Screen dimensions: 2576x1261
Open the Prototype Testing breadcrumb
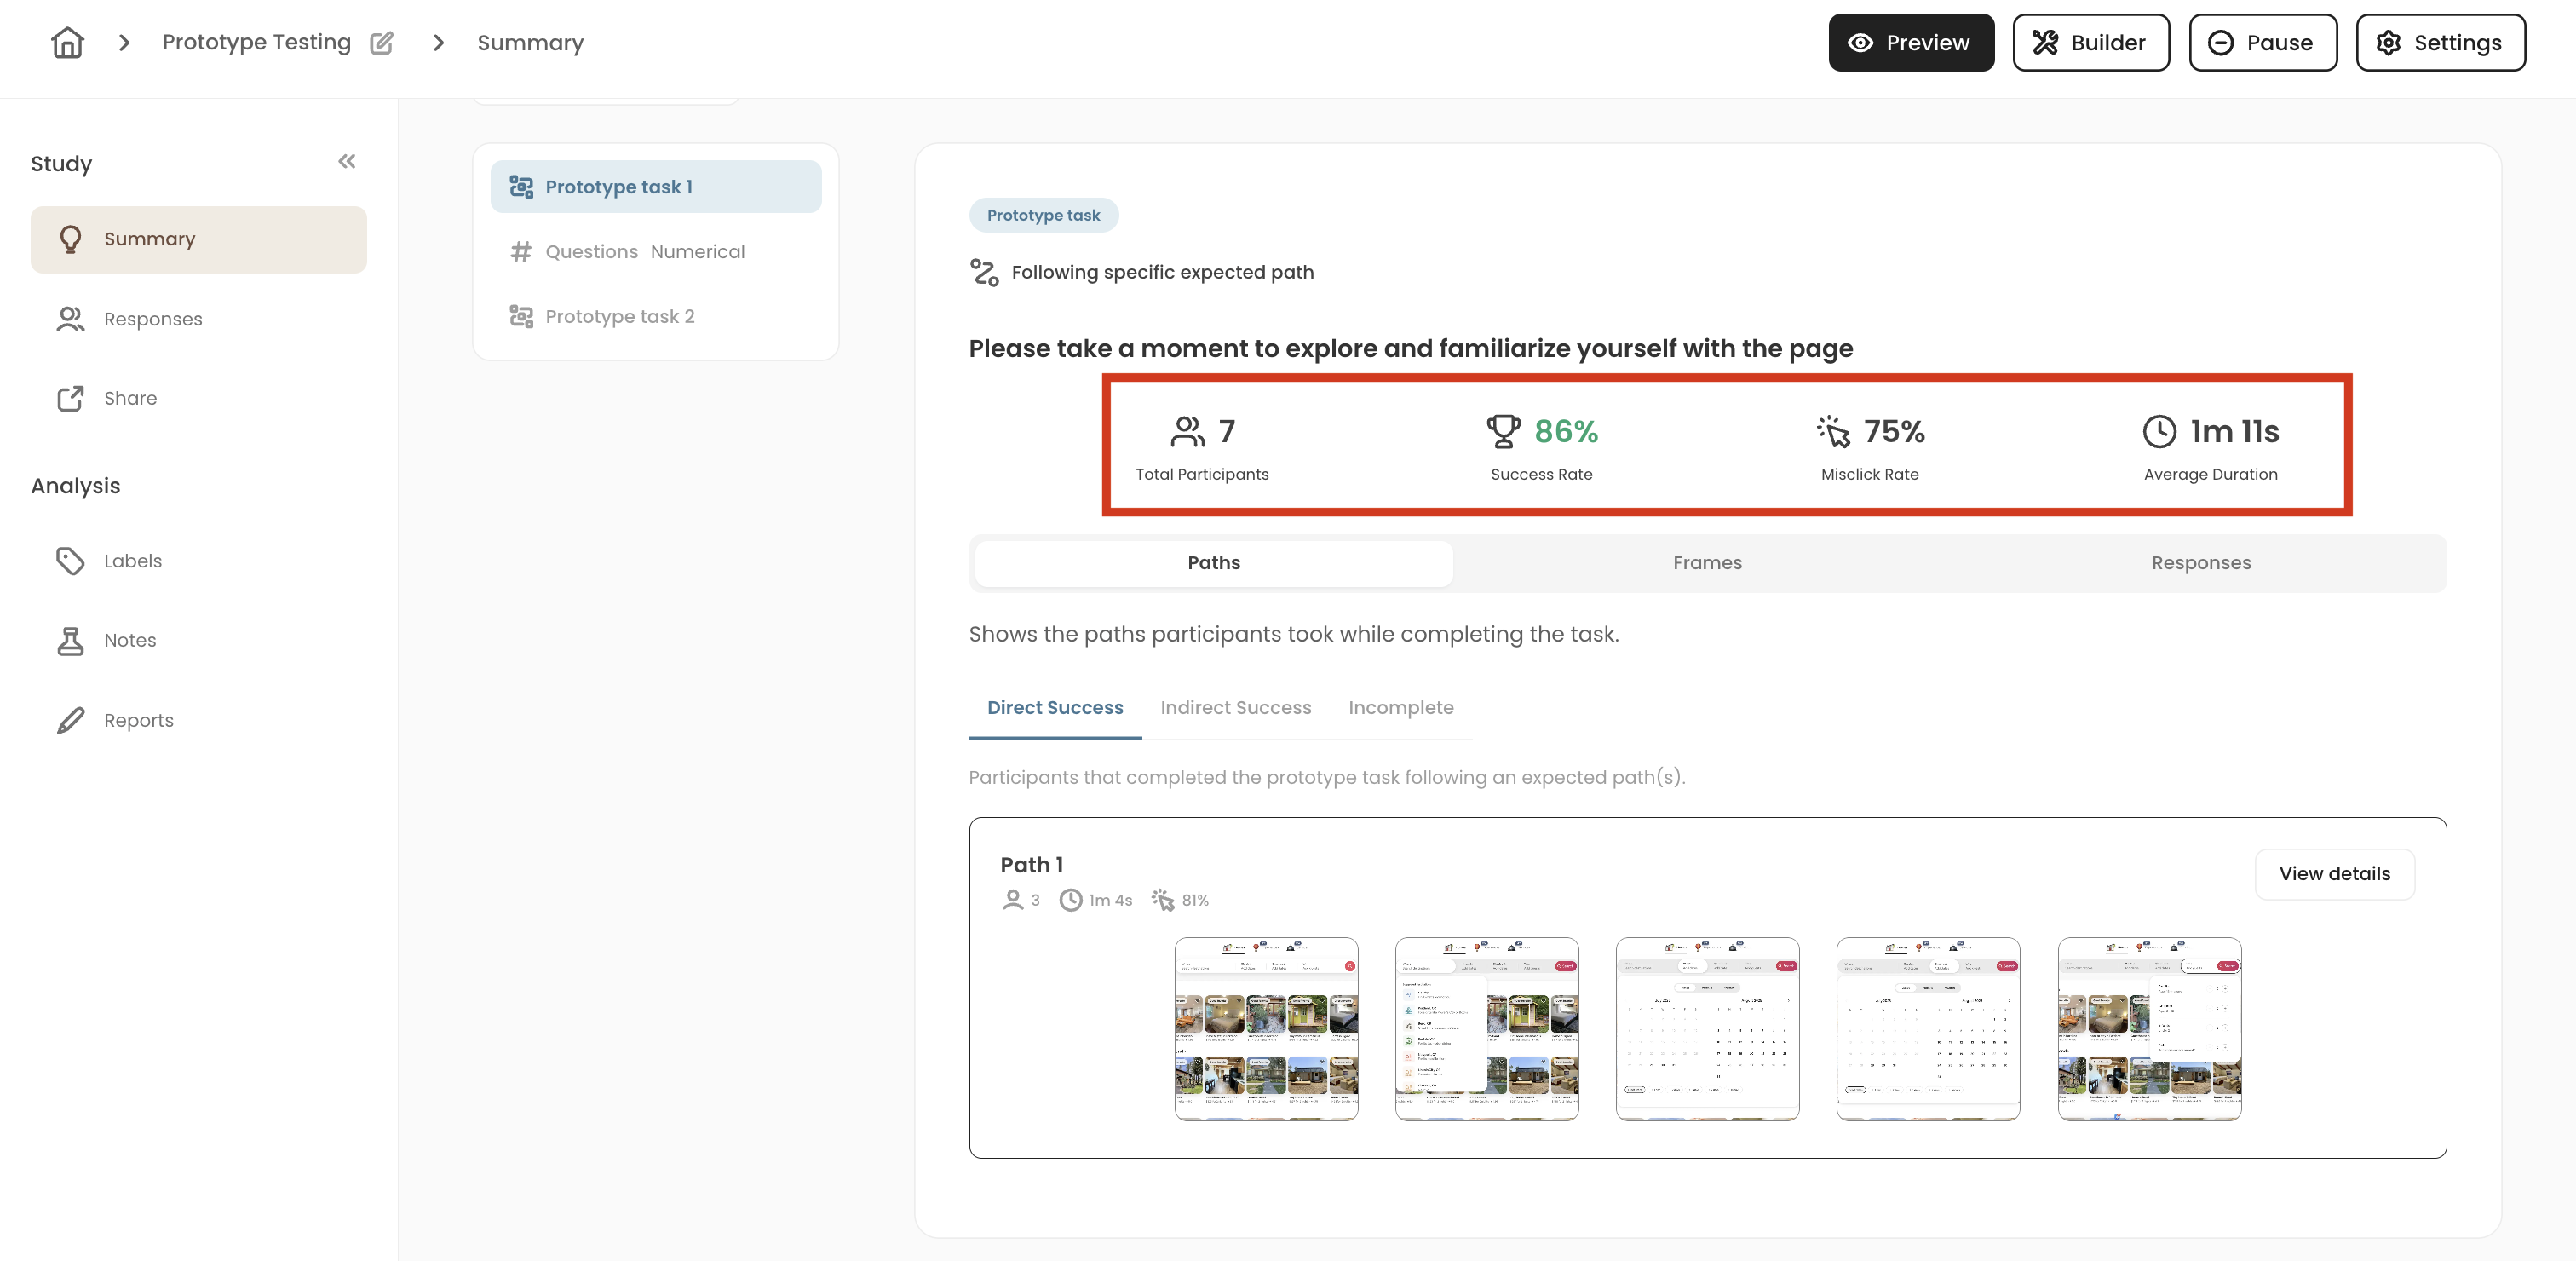257,43
